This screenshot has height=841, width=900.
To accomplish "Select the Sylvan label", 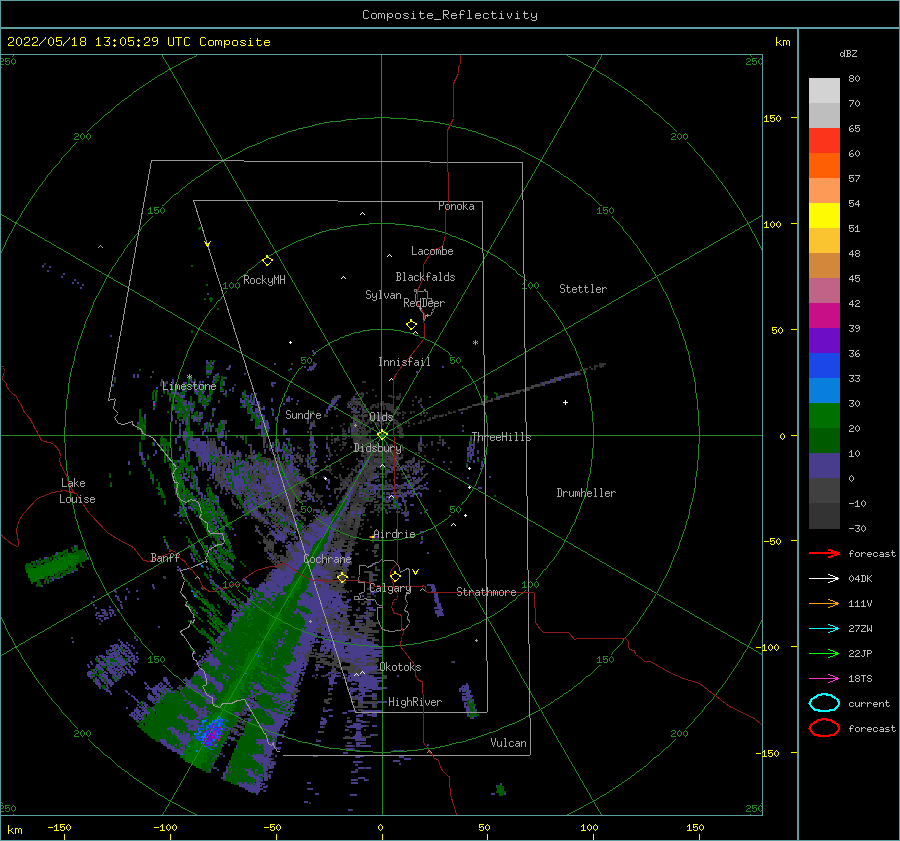I will pos(383,295).
